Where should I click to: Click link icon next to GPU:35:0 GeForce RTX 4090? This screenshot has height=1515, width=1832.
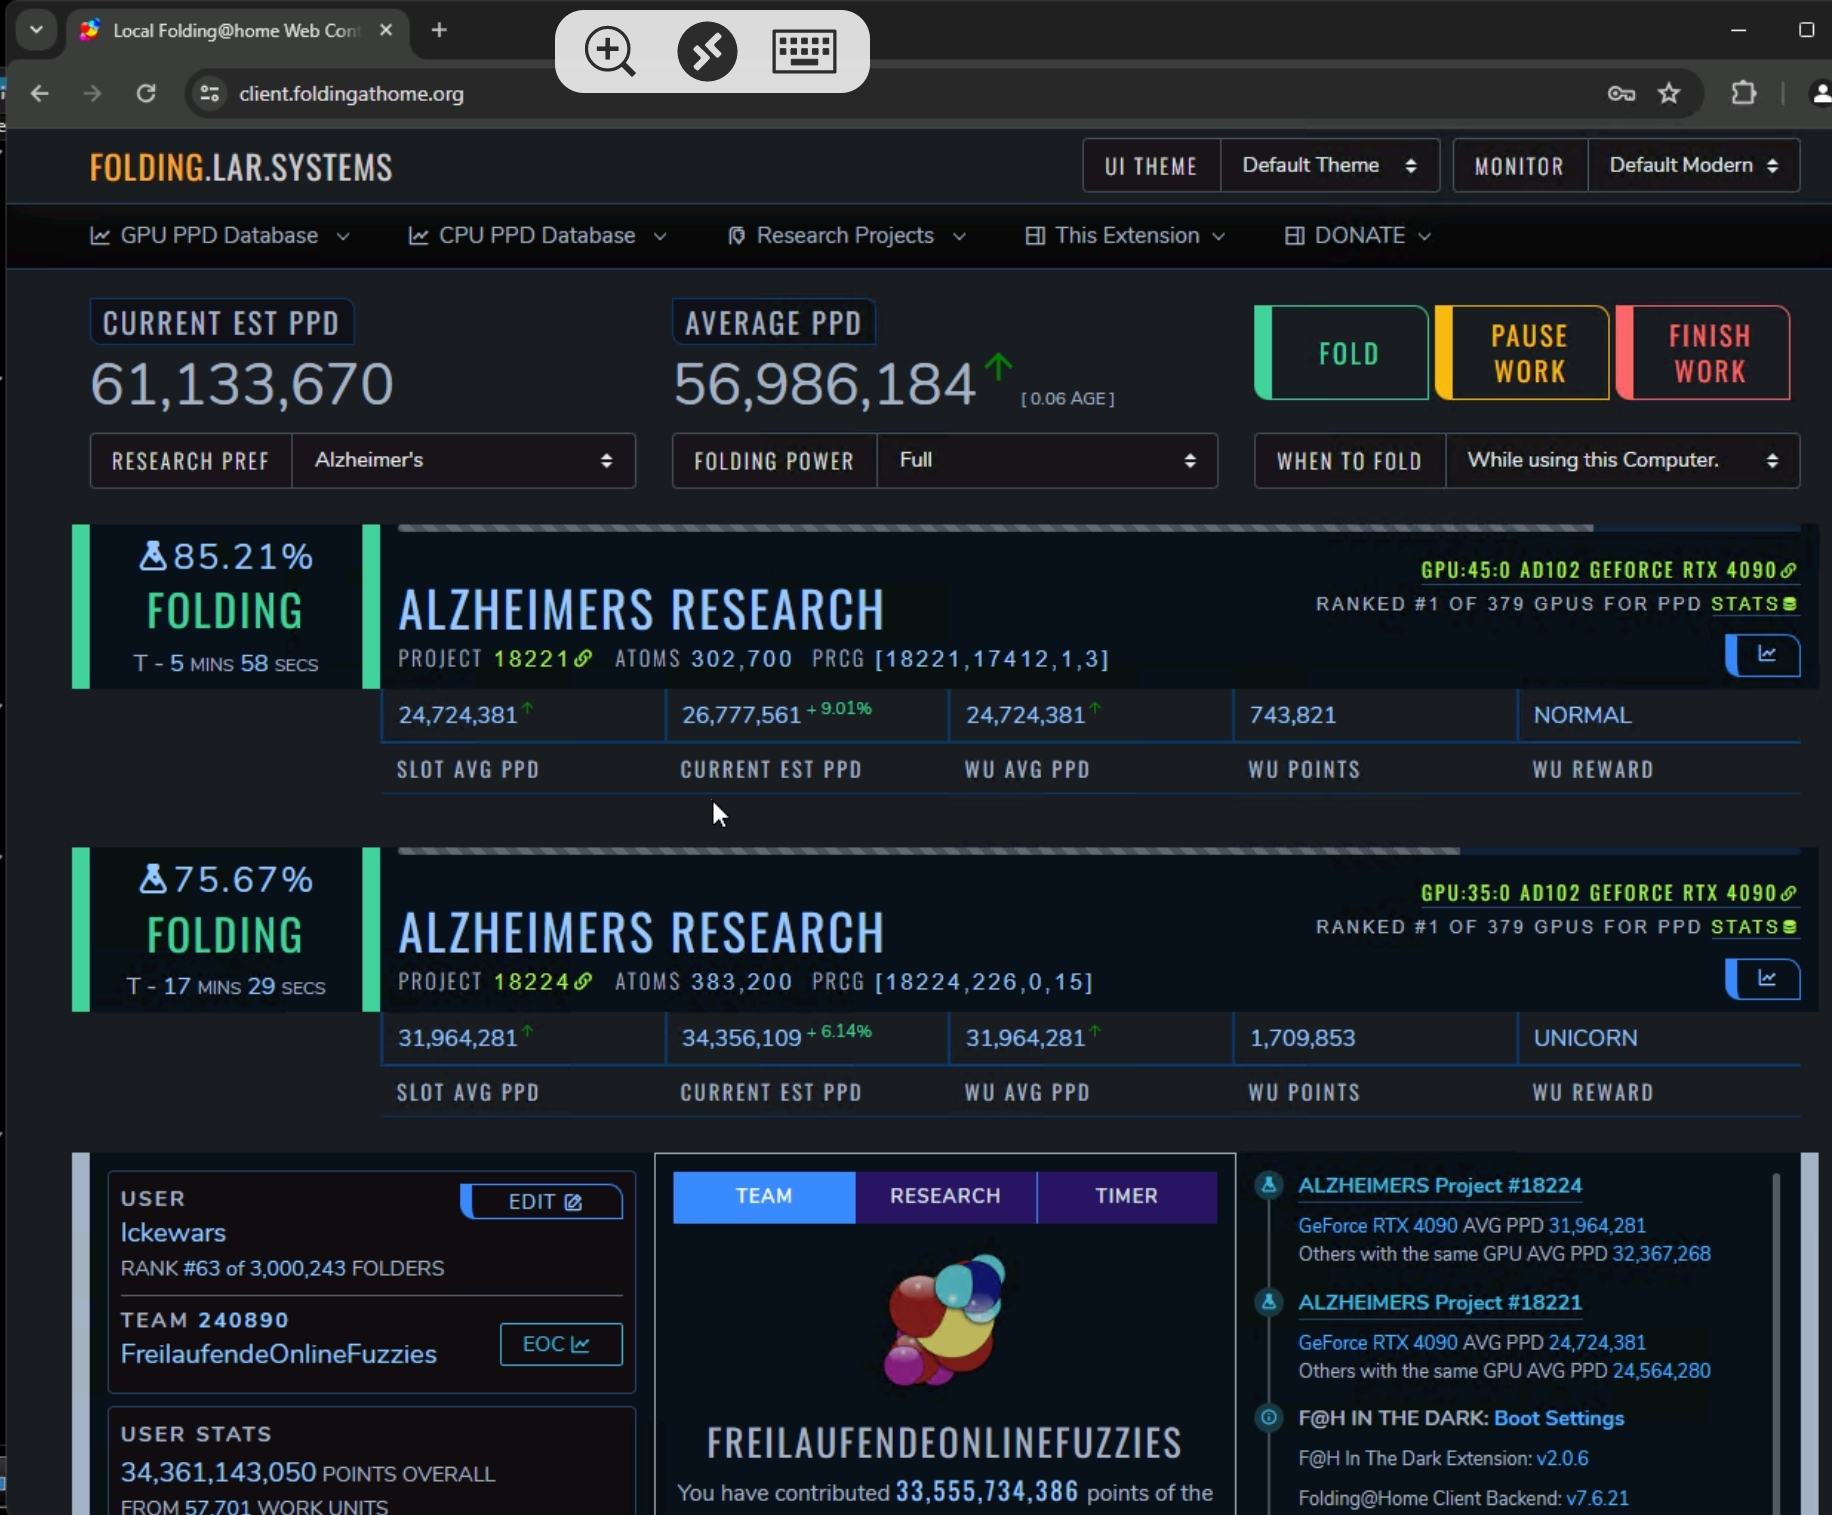tap(1789, 893)
